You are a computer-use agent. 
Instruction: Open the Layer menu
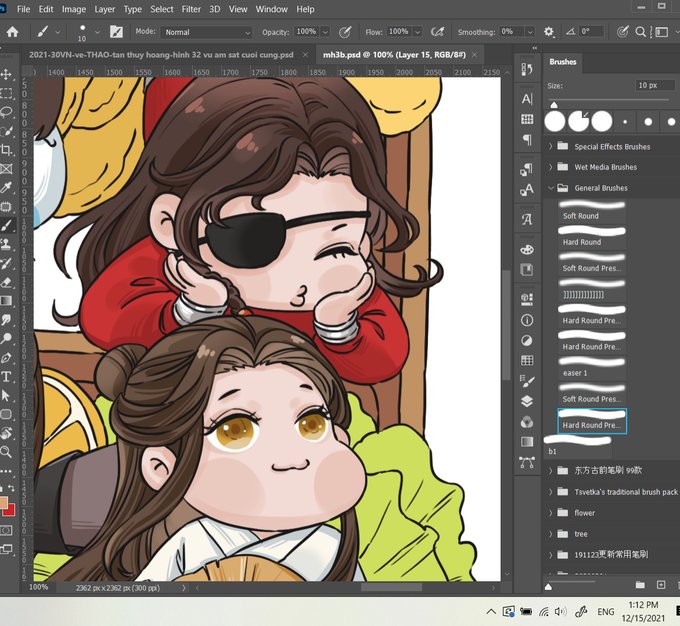[105, 9]
